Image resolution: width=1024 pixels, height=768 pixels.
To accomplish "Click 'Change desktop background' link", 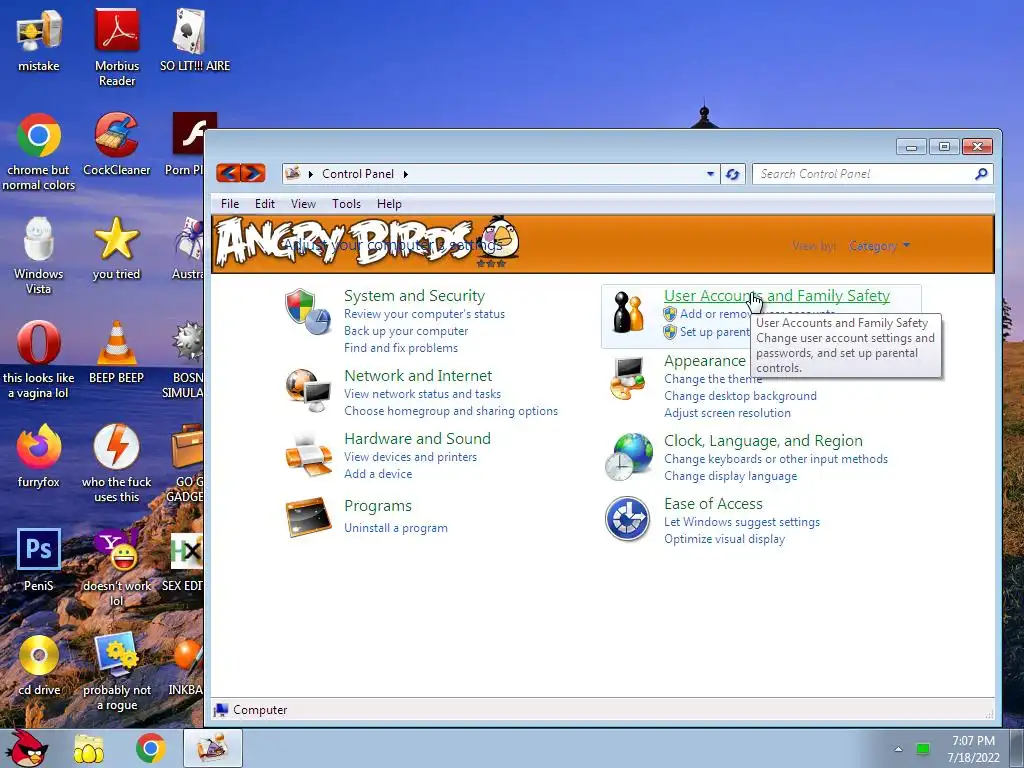I will [x=741, y=396].
